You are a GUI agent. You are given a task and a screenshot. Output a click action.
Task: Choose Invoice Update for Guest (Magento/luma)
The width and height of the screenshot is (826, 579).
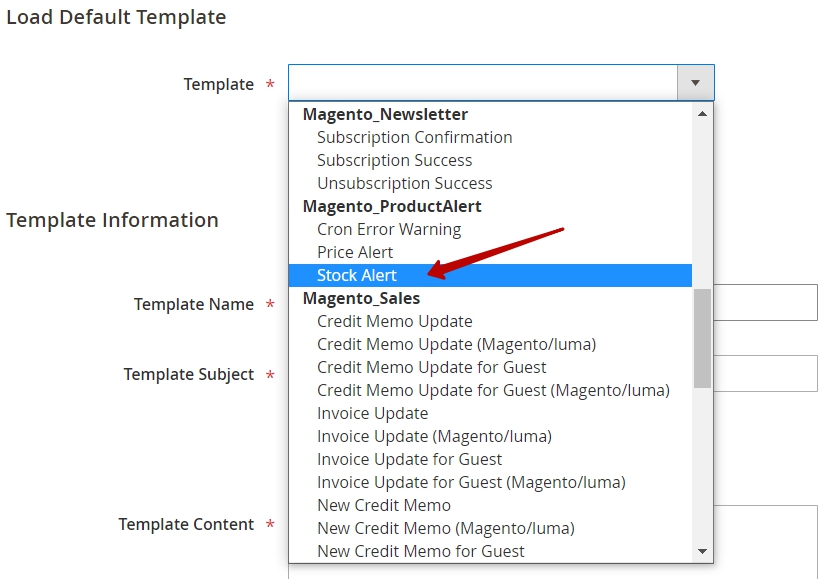(490, 483)
